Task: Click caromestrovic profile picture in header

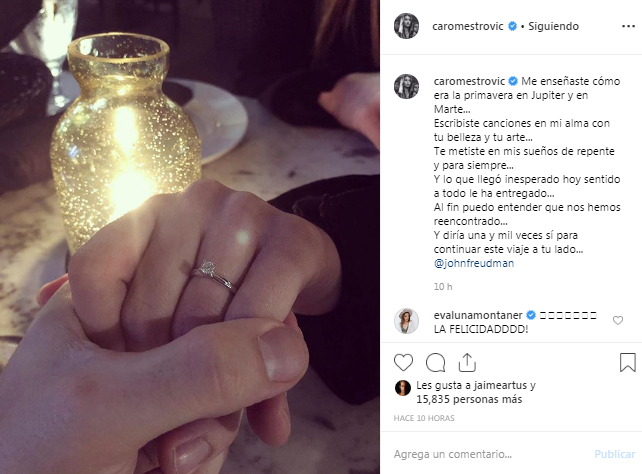Action: tap(406, 26)
